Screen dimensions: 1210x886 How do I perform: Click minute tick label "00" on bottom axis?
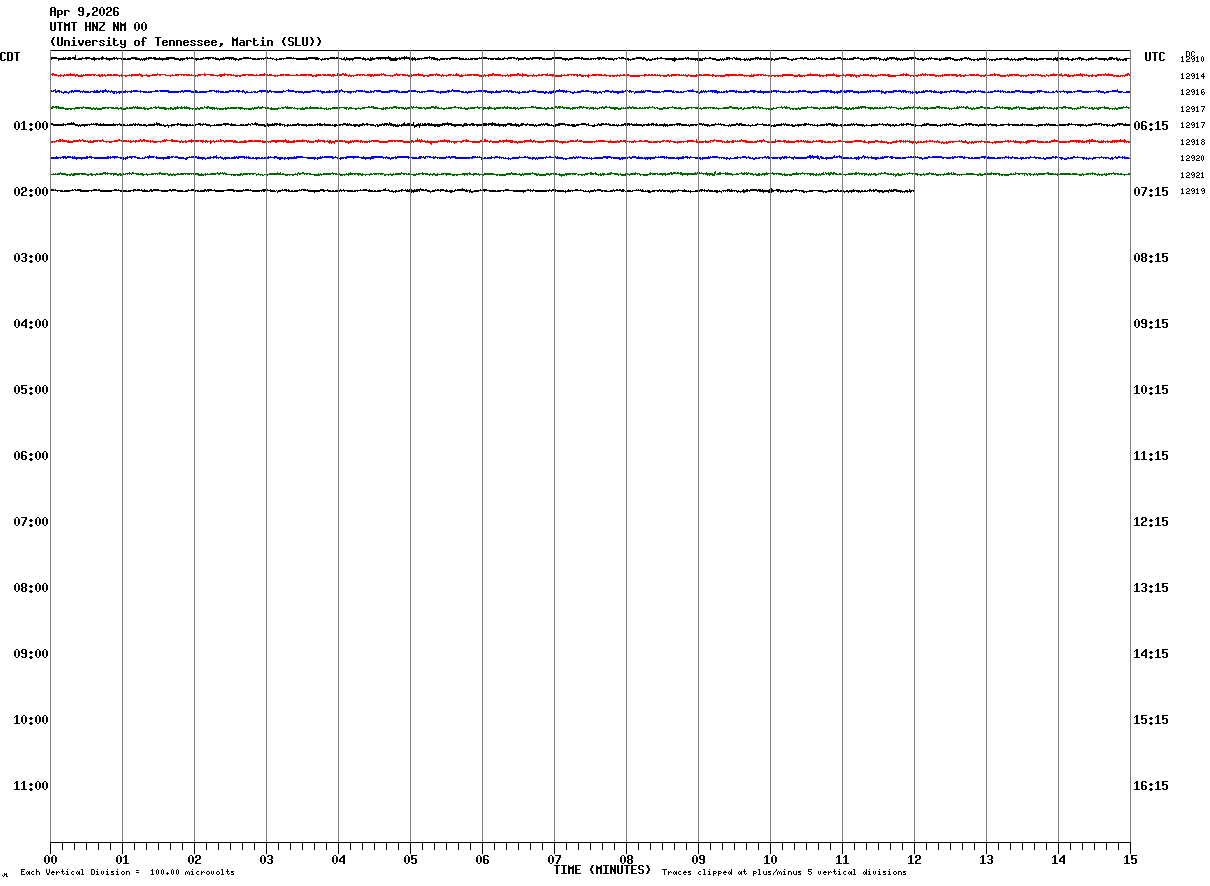[x=50, y=860]
